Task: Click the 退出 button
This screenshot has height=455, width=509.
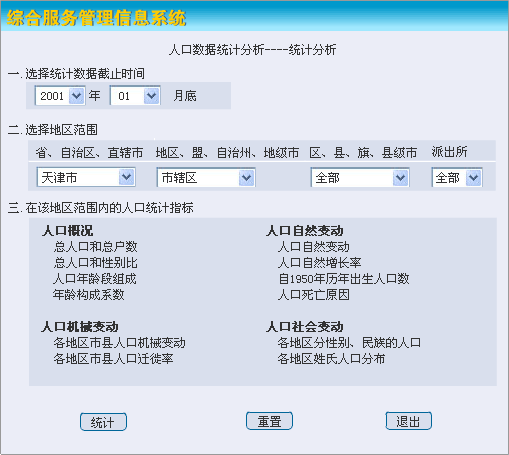Action: point(409,421)
